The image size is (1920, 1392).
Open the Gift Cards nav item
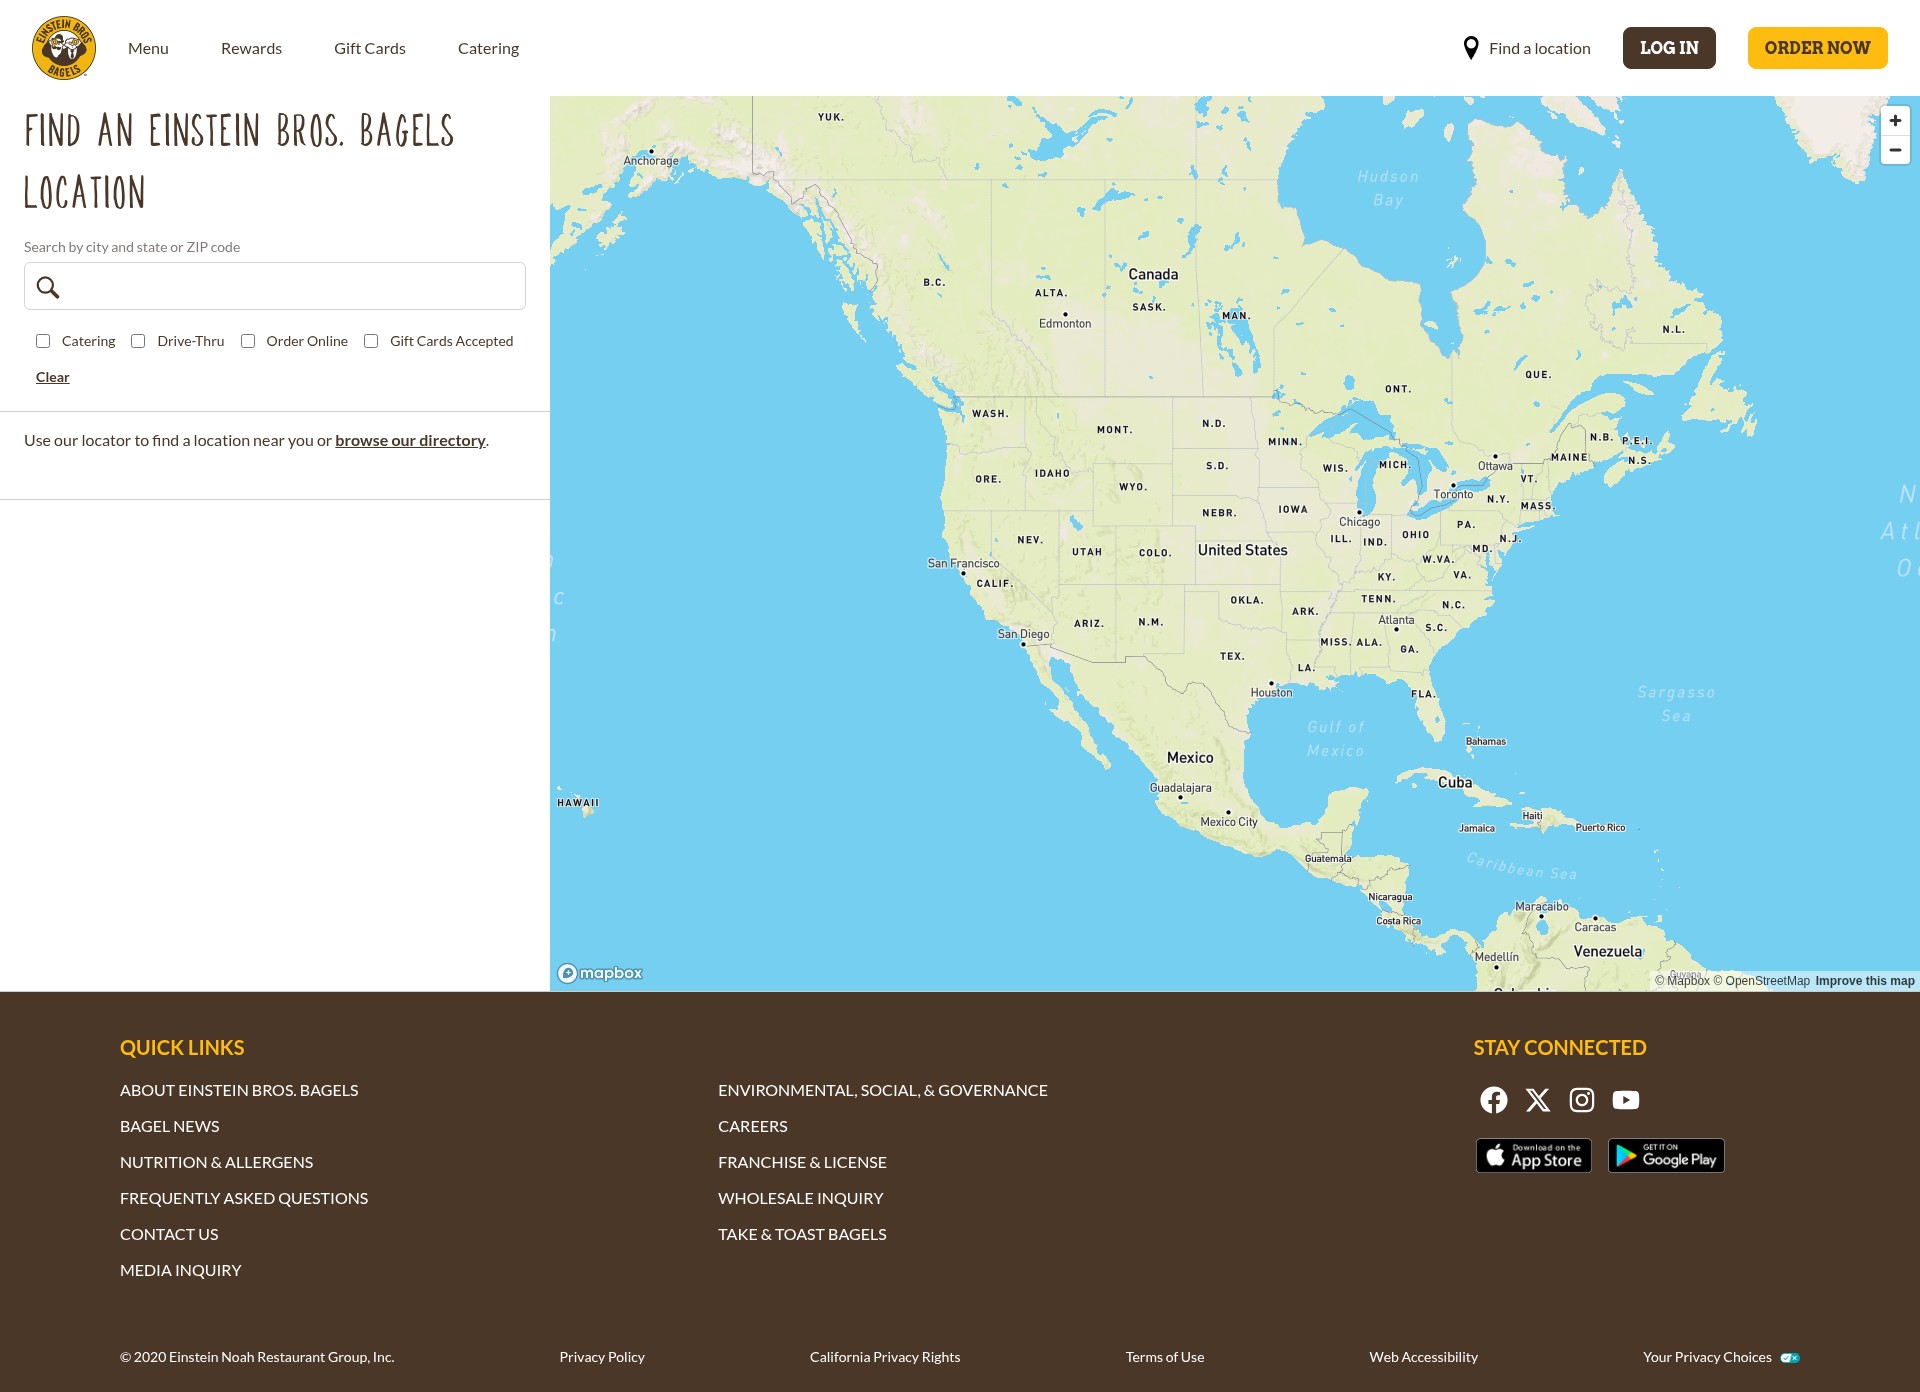(370, 48)
